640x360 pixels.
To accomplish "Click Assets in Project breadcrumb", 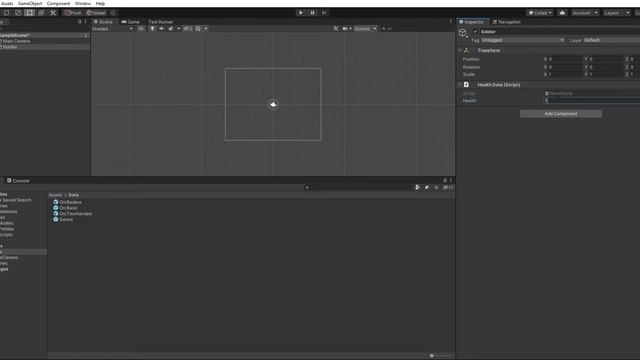I will tap(56, 195).
